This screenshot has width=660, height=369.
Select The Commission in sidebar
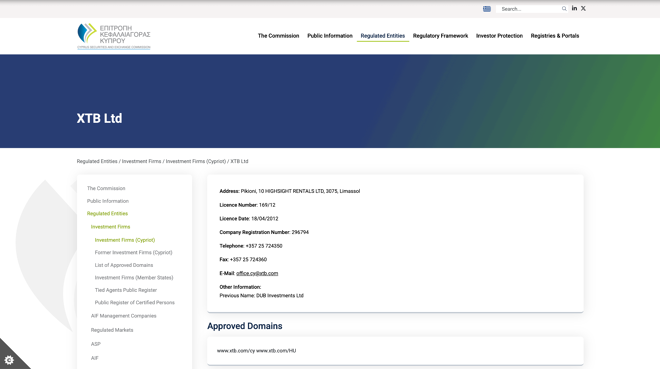(x=106, y=188)
